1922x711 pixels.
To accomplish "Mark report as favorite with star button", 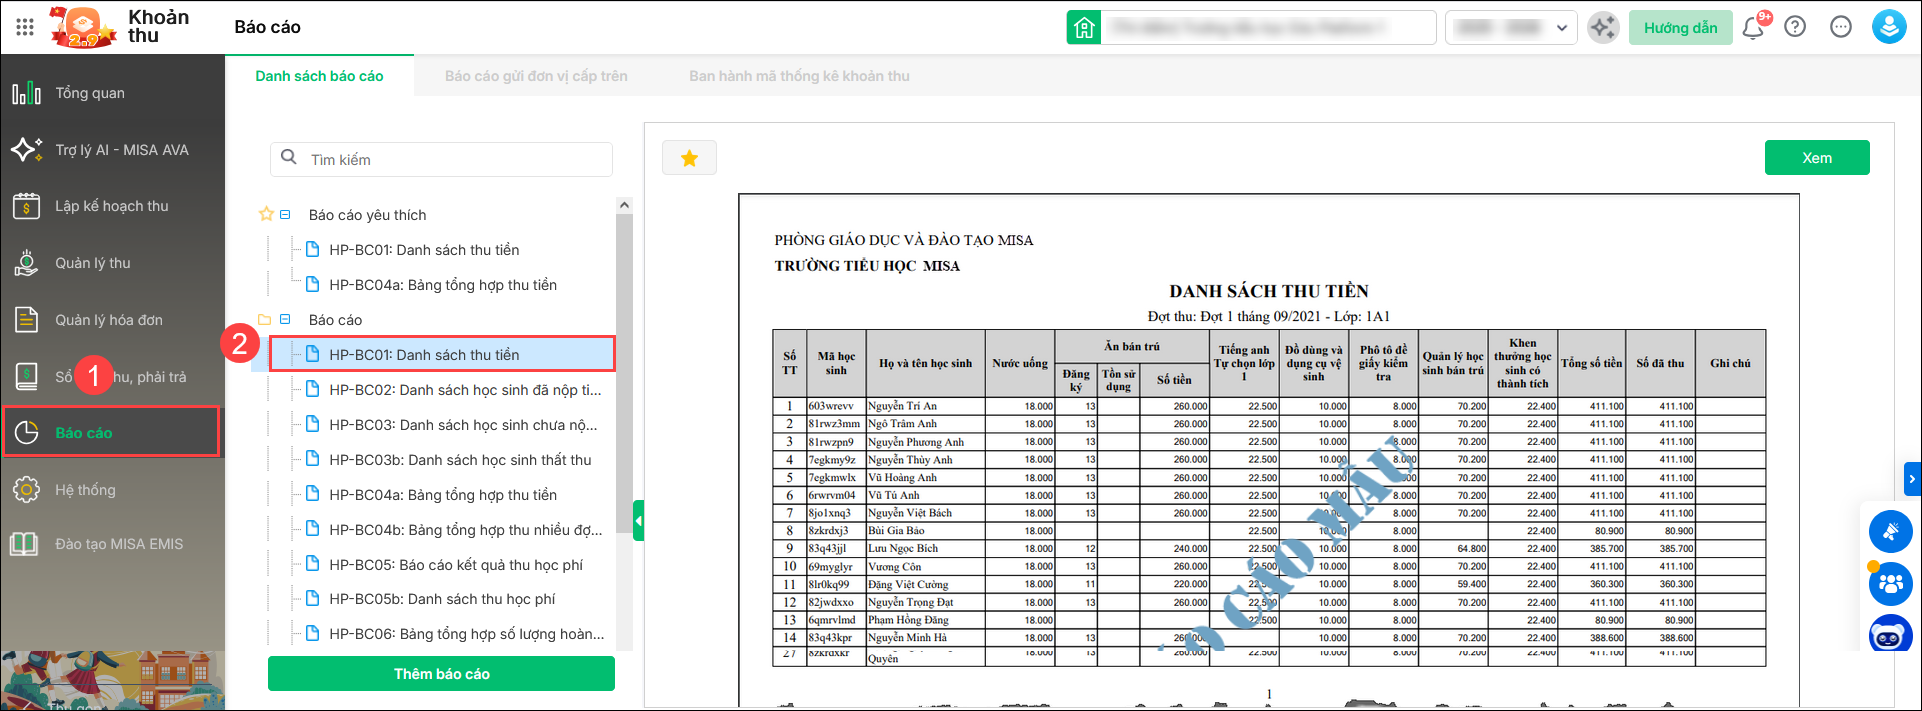I will coord(689,158).
